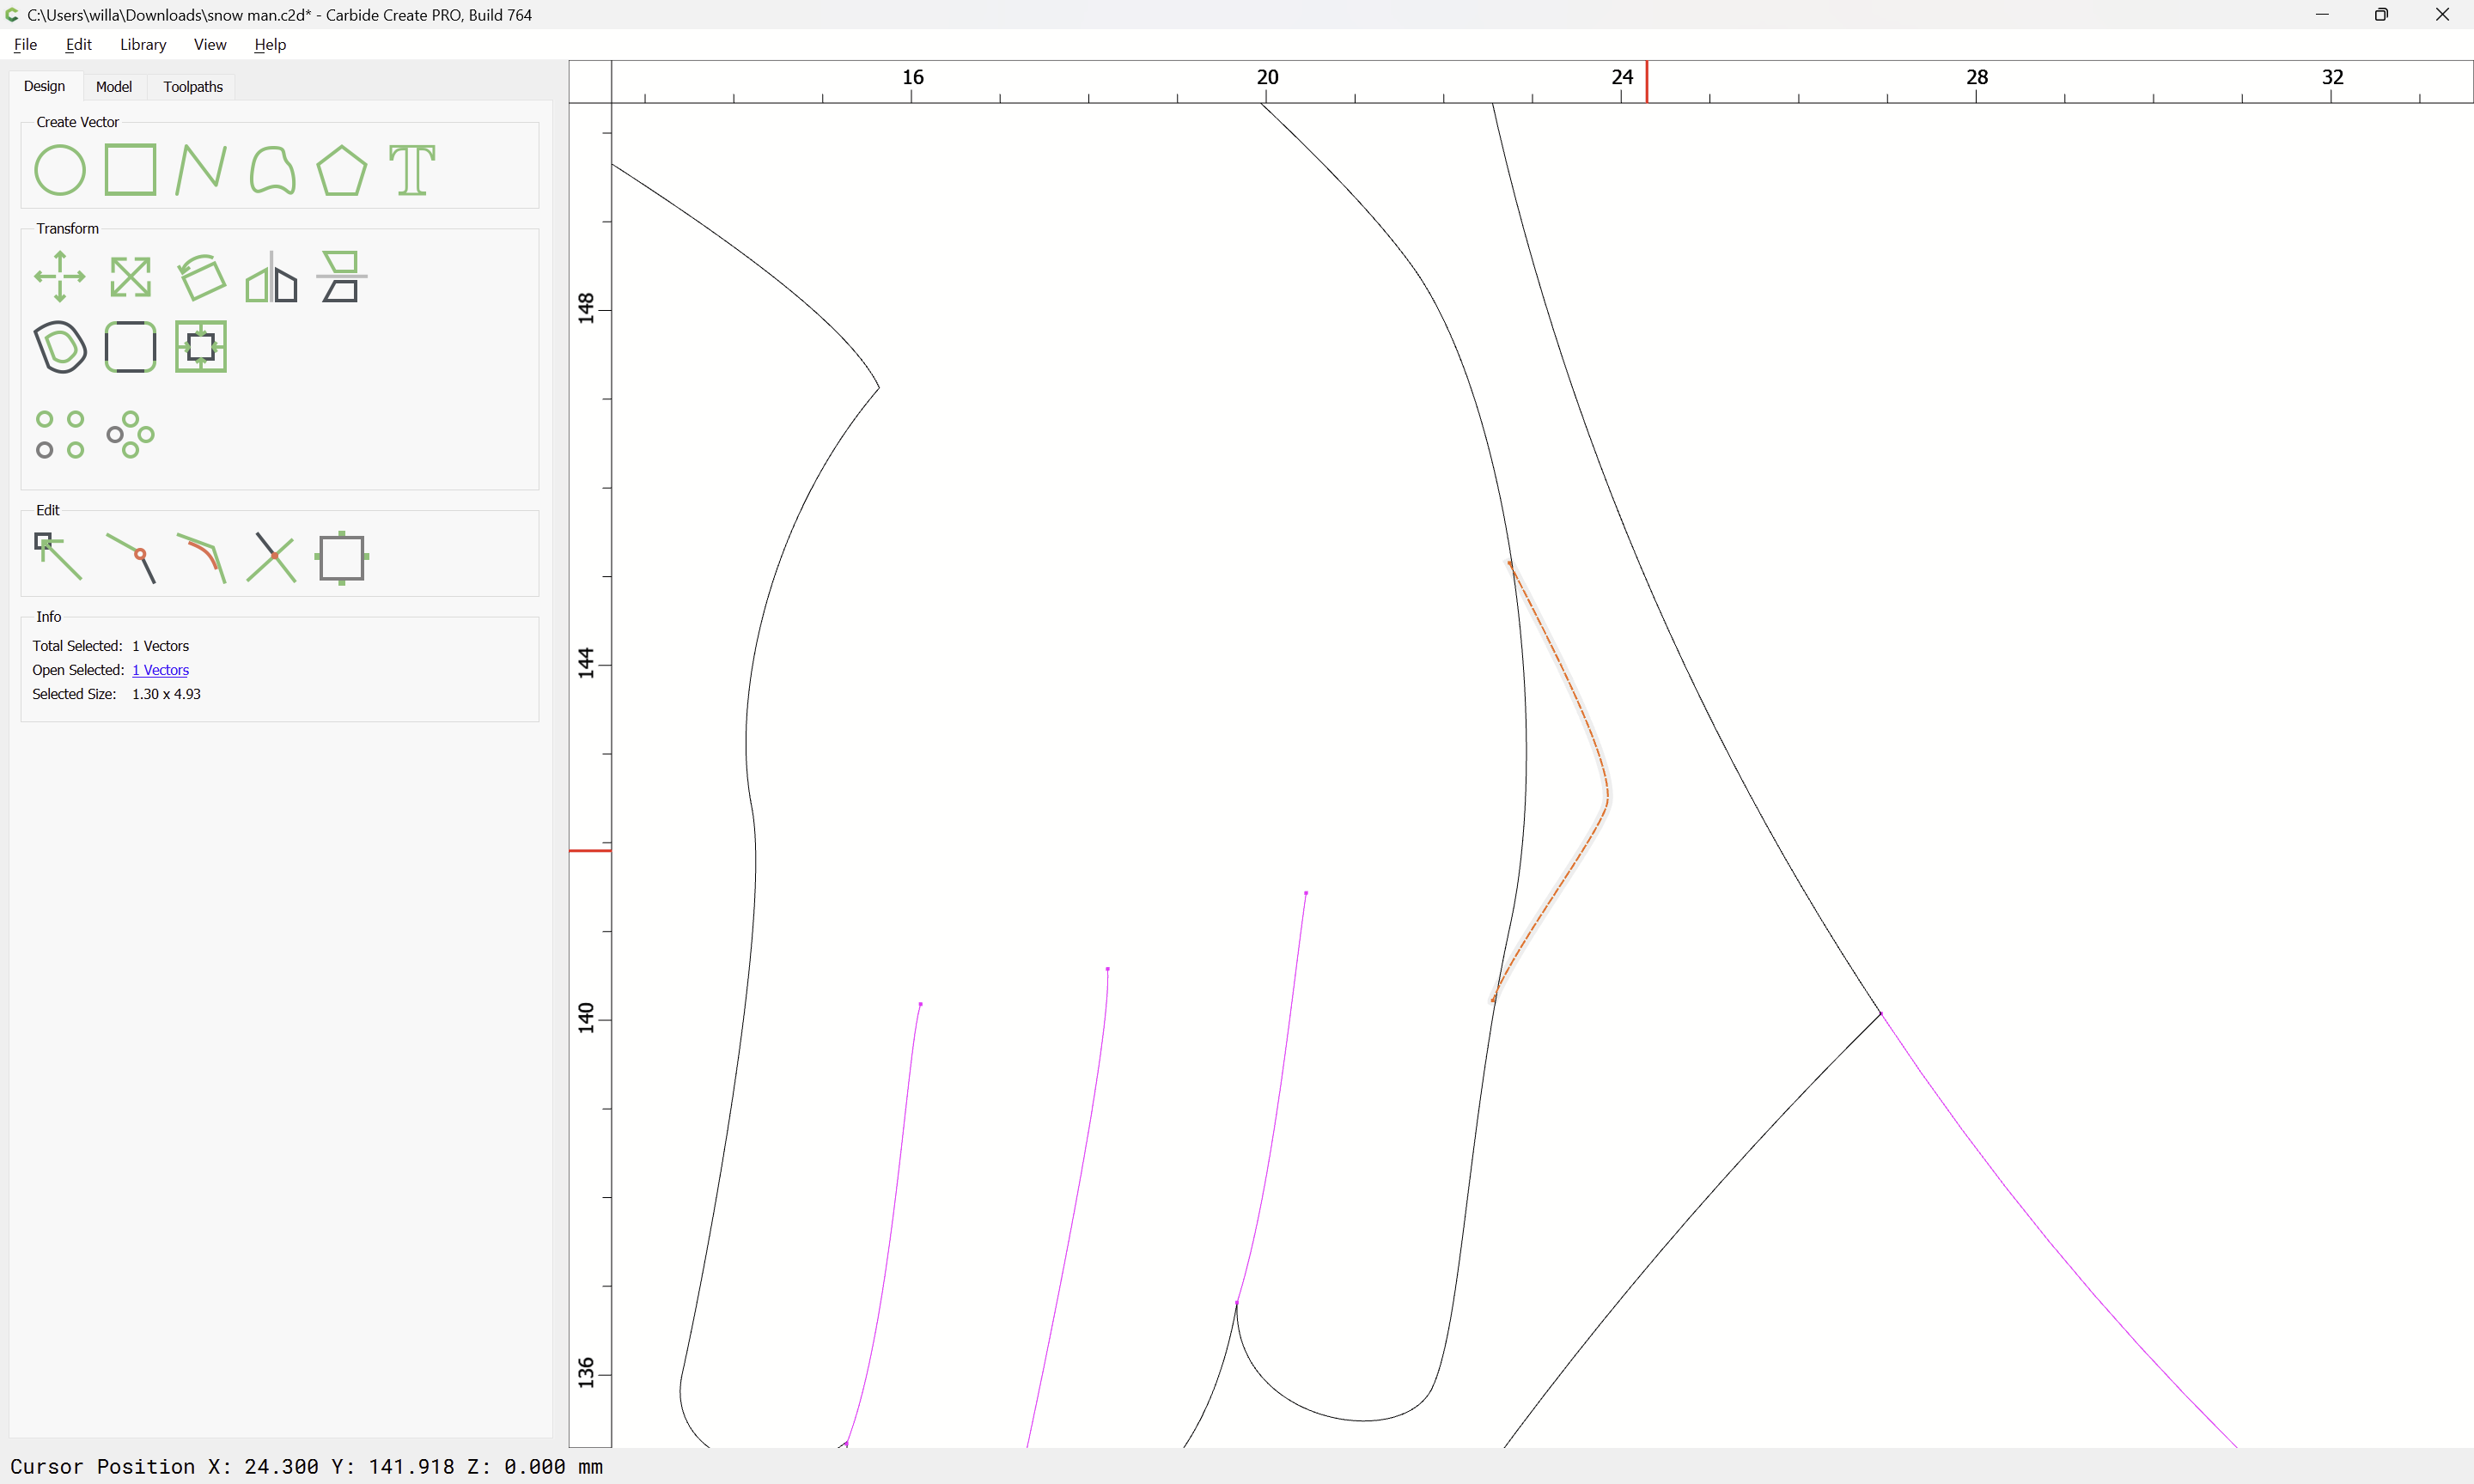Open the Corner rounding tool

pos(130,347)
